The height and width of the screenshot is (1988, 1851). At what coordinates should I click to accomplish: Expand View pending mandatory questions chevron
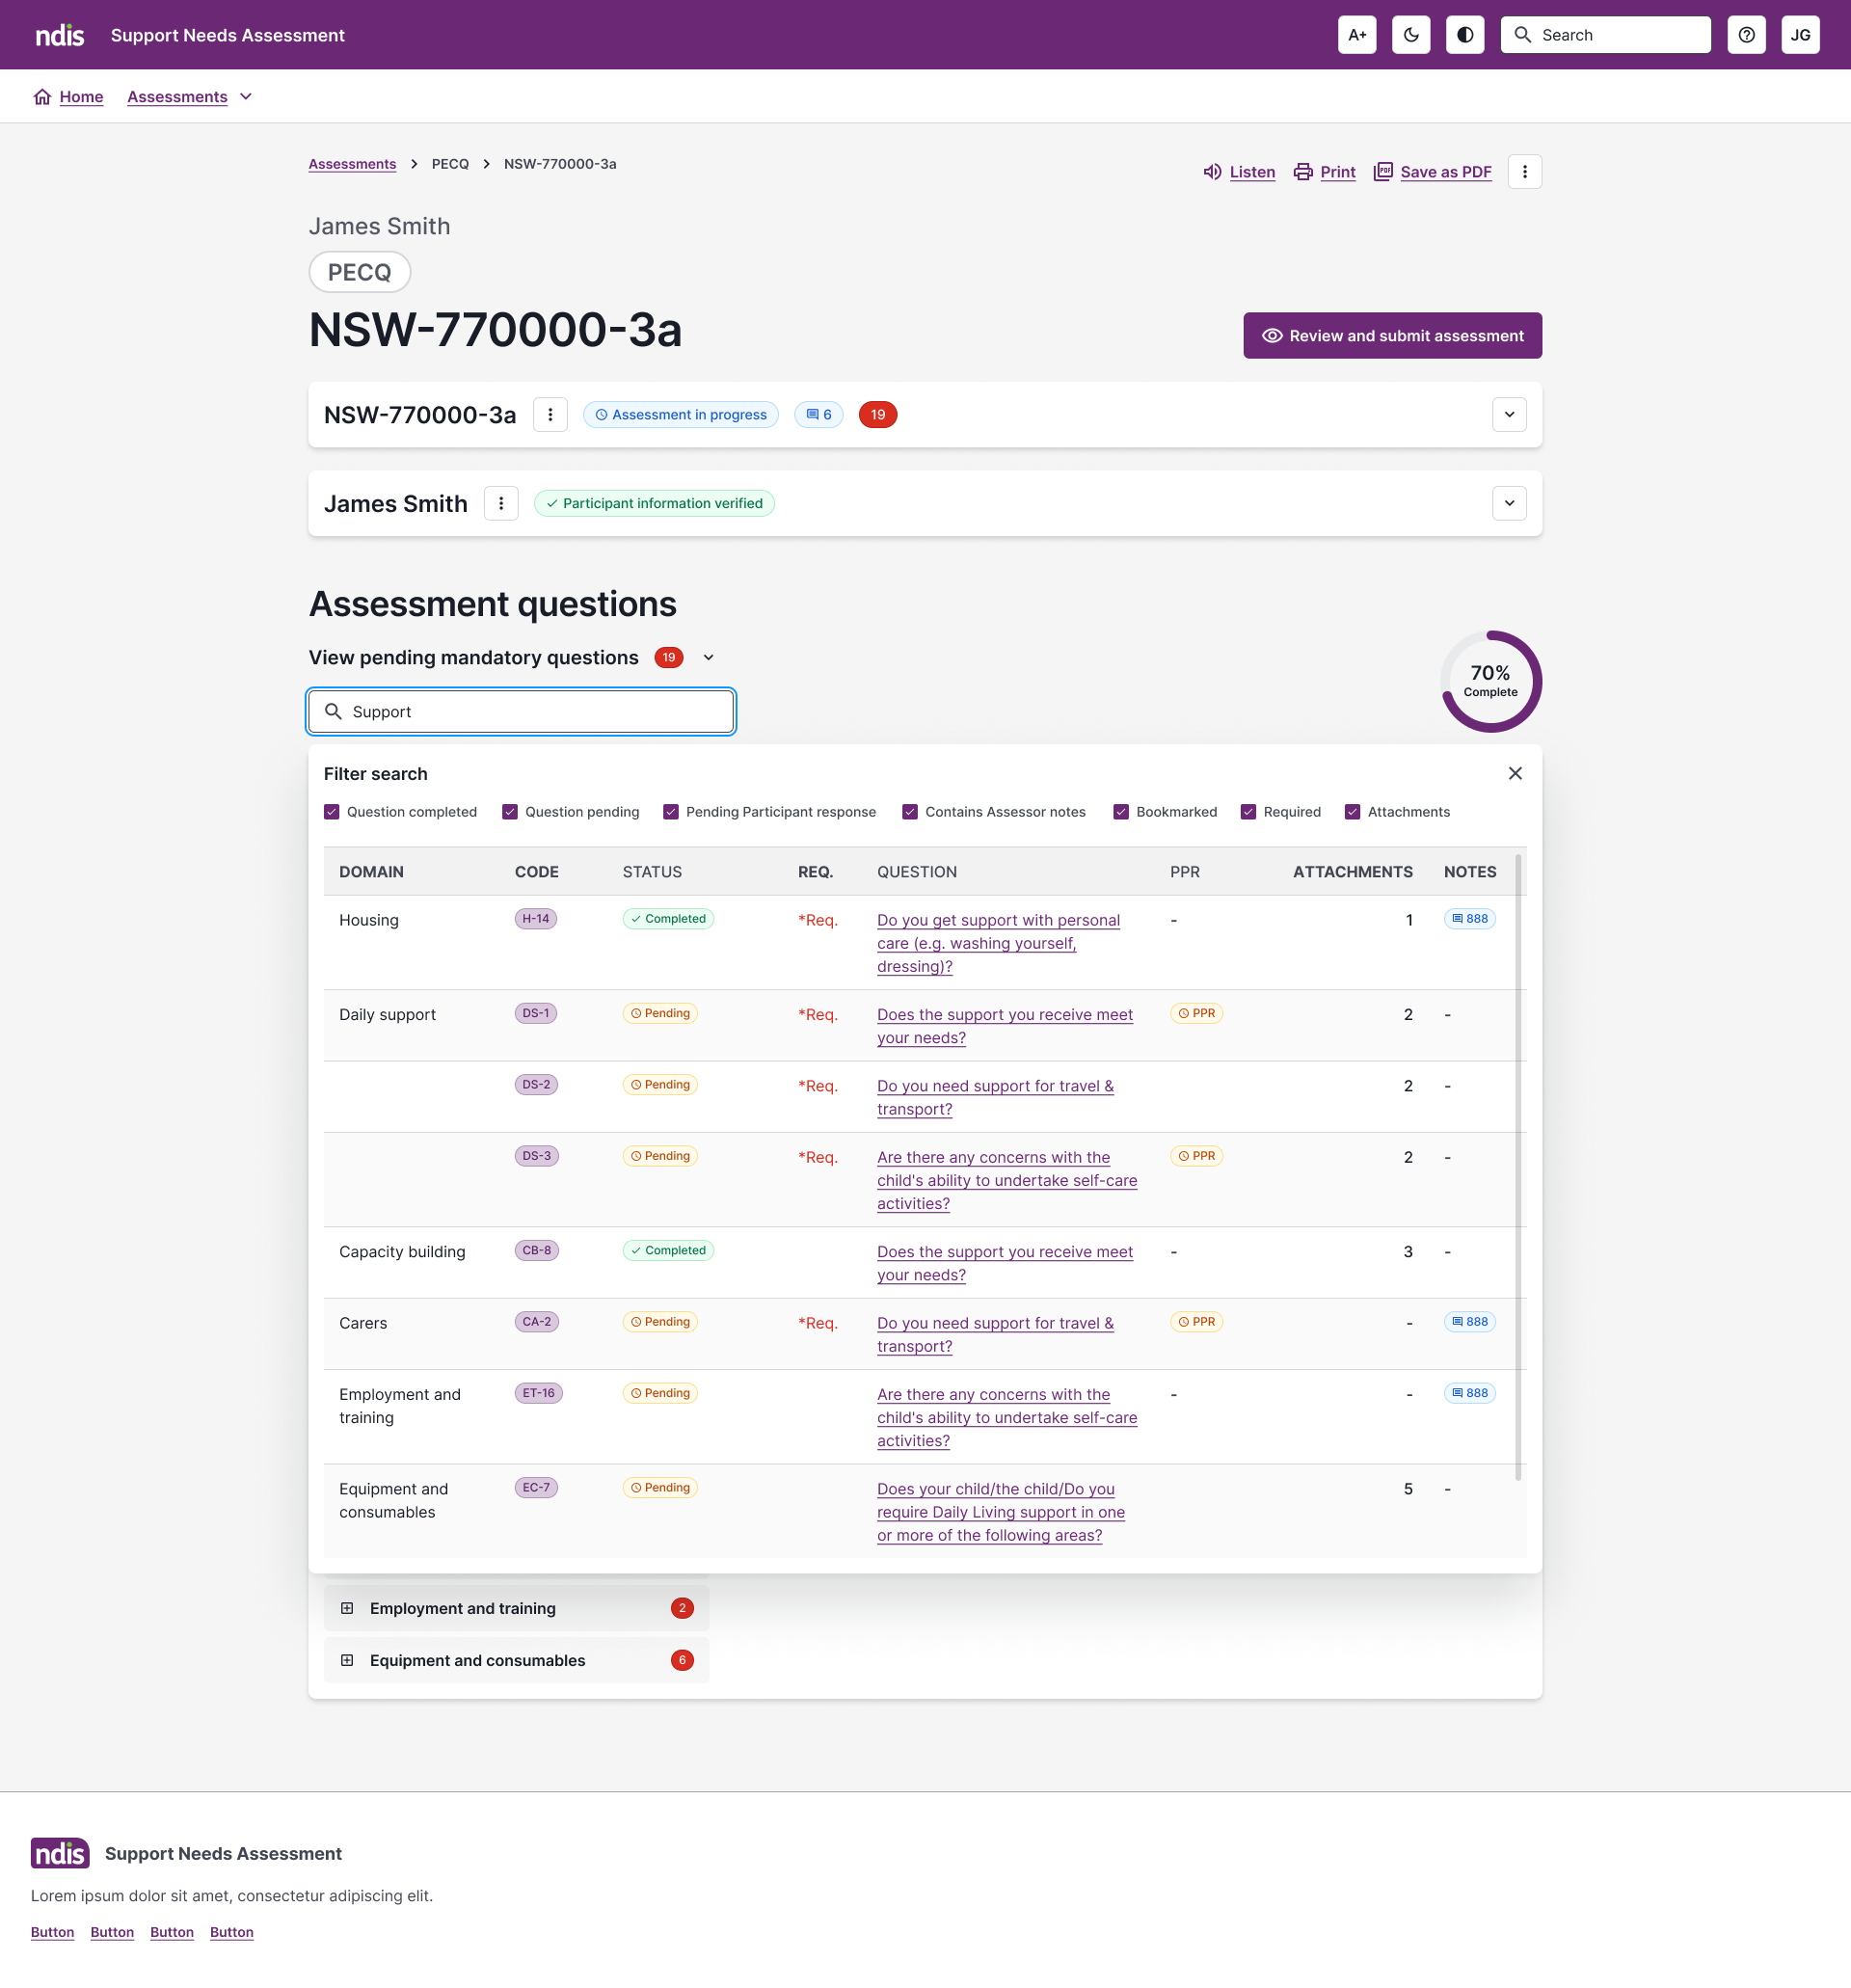[709, 658]
